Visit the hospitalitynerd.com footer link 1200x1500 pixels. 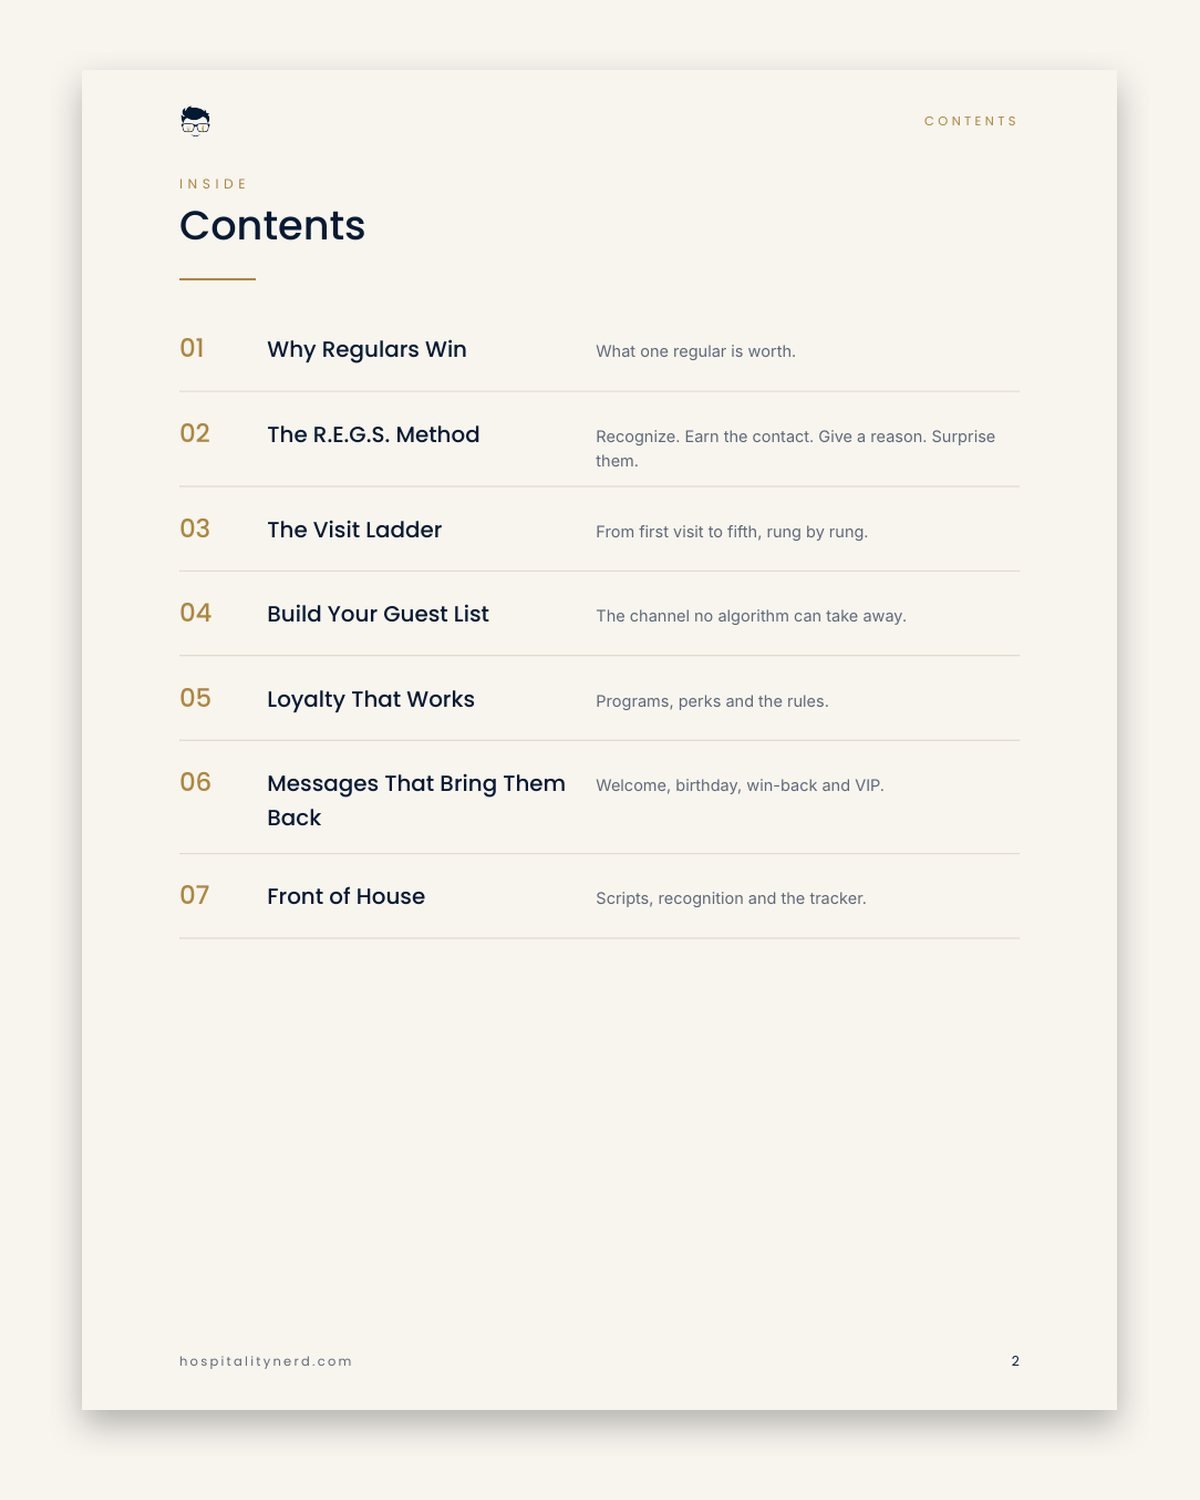266,1361
